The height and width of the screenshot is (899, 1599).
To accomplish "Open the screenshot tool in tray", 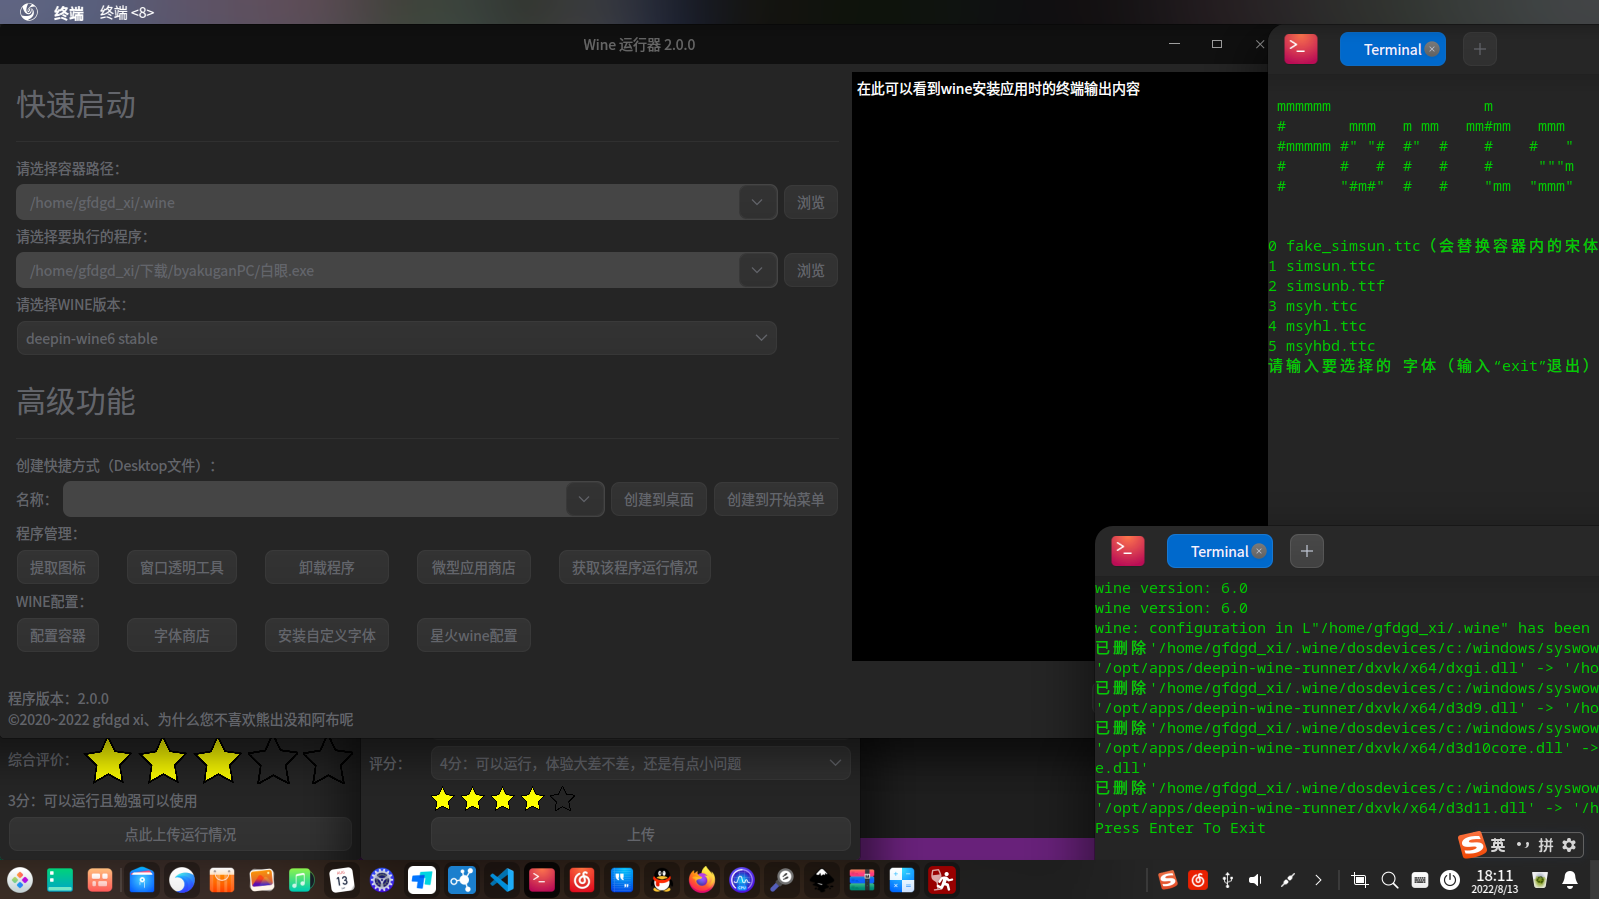I will (x=1359, y=880).
